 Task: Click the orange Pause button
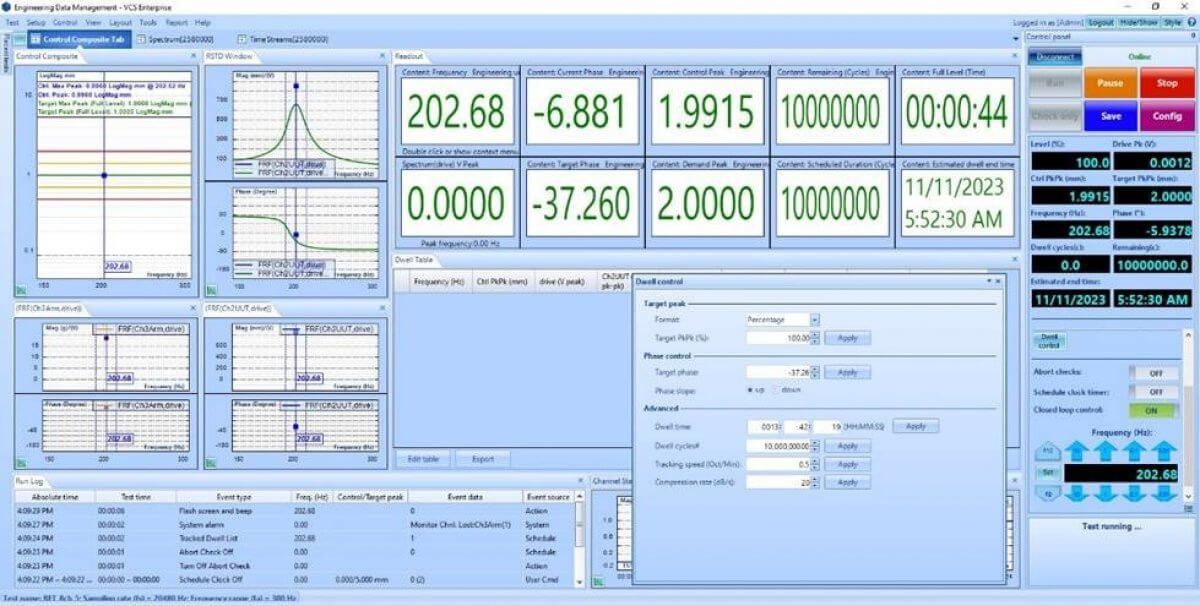(x=1109, y=83)
